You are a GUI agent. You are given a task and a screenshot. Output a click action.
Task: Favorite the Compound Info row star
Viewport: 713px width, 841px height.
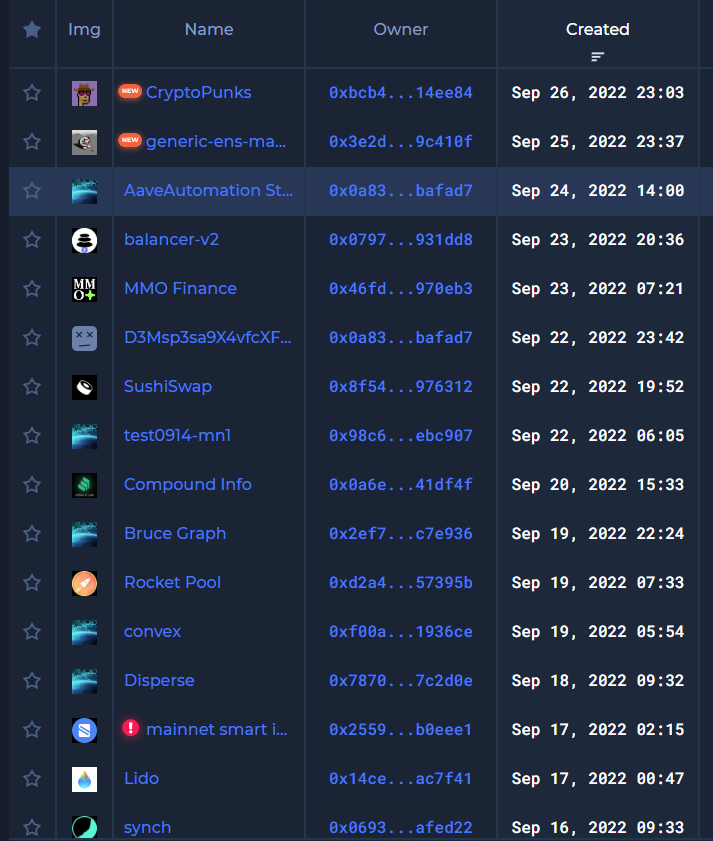tap(32, 485)
